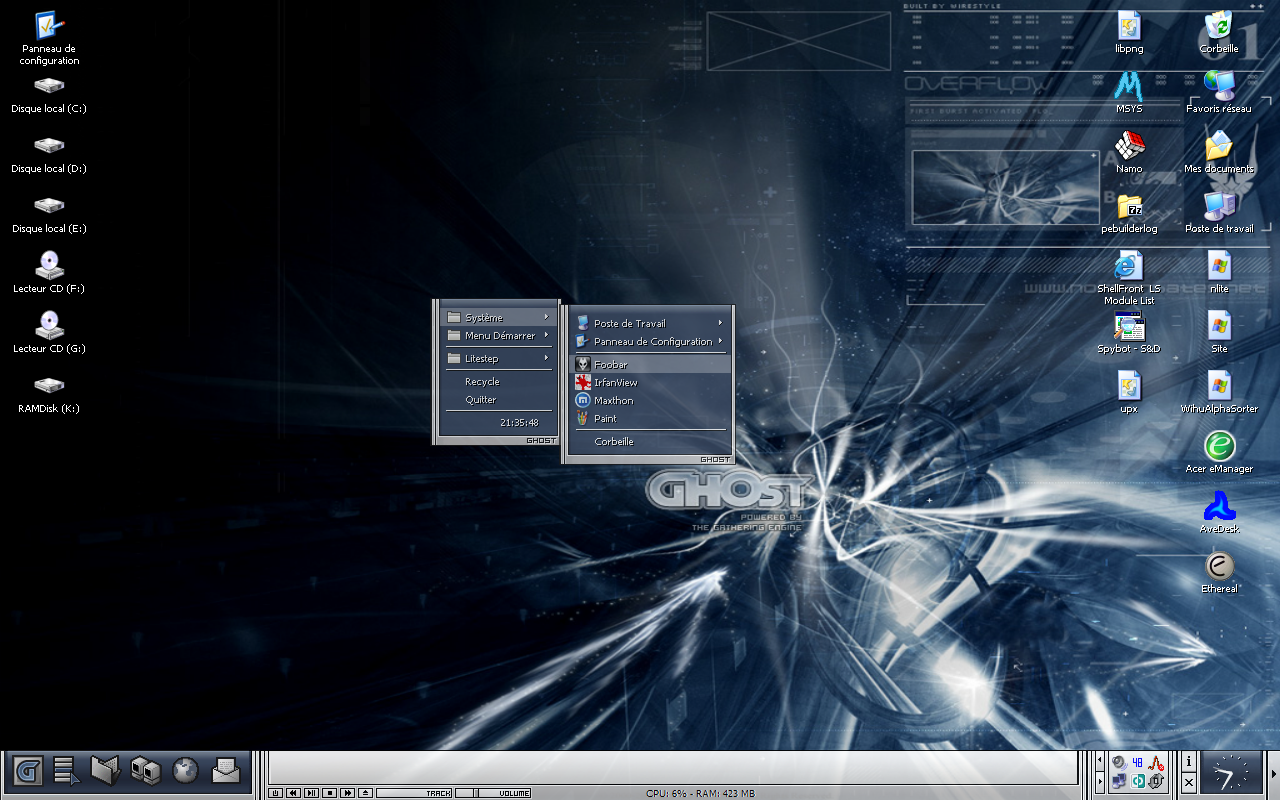Click the fast-forward next track button
Screen dimensions: 1280x800
pos(347,793)
